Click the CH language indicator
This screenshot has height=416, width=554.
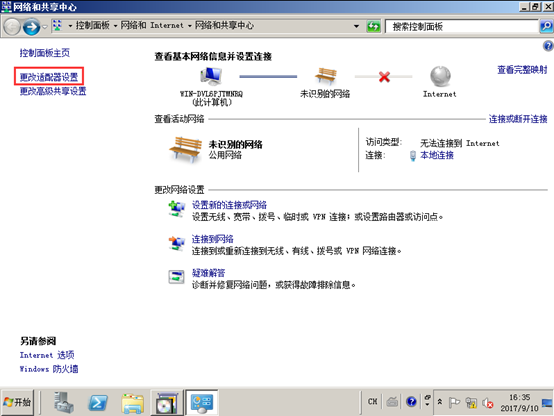tap(372, 402)
